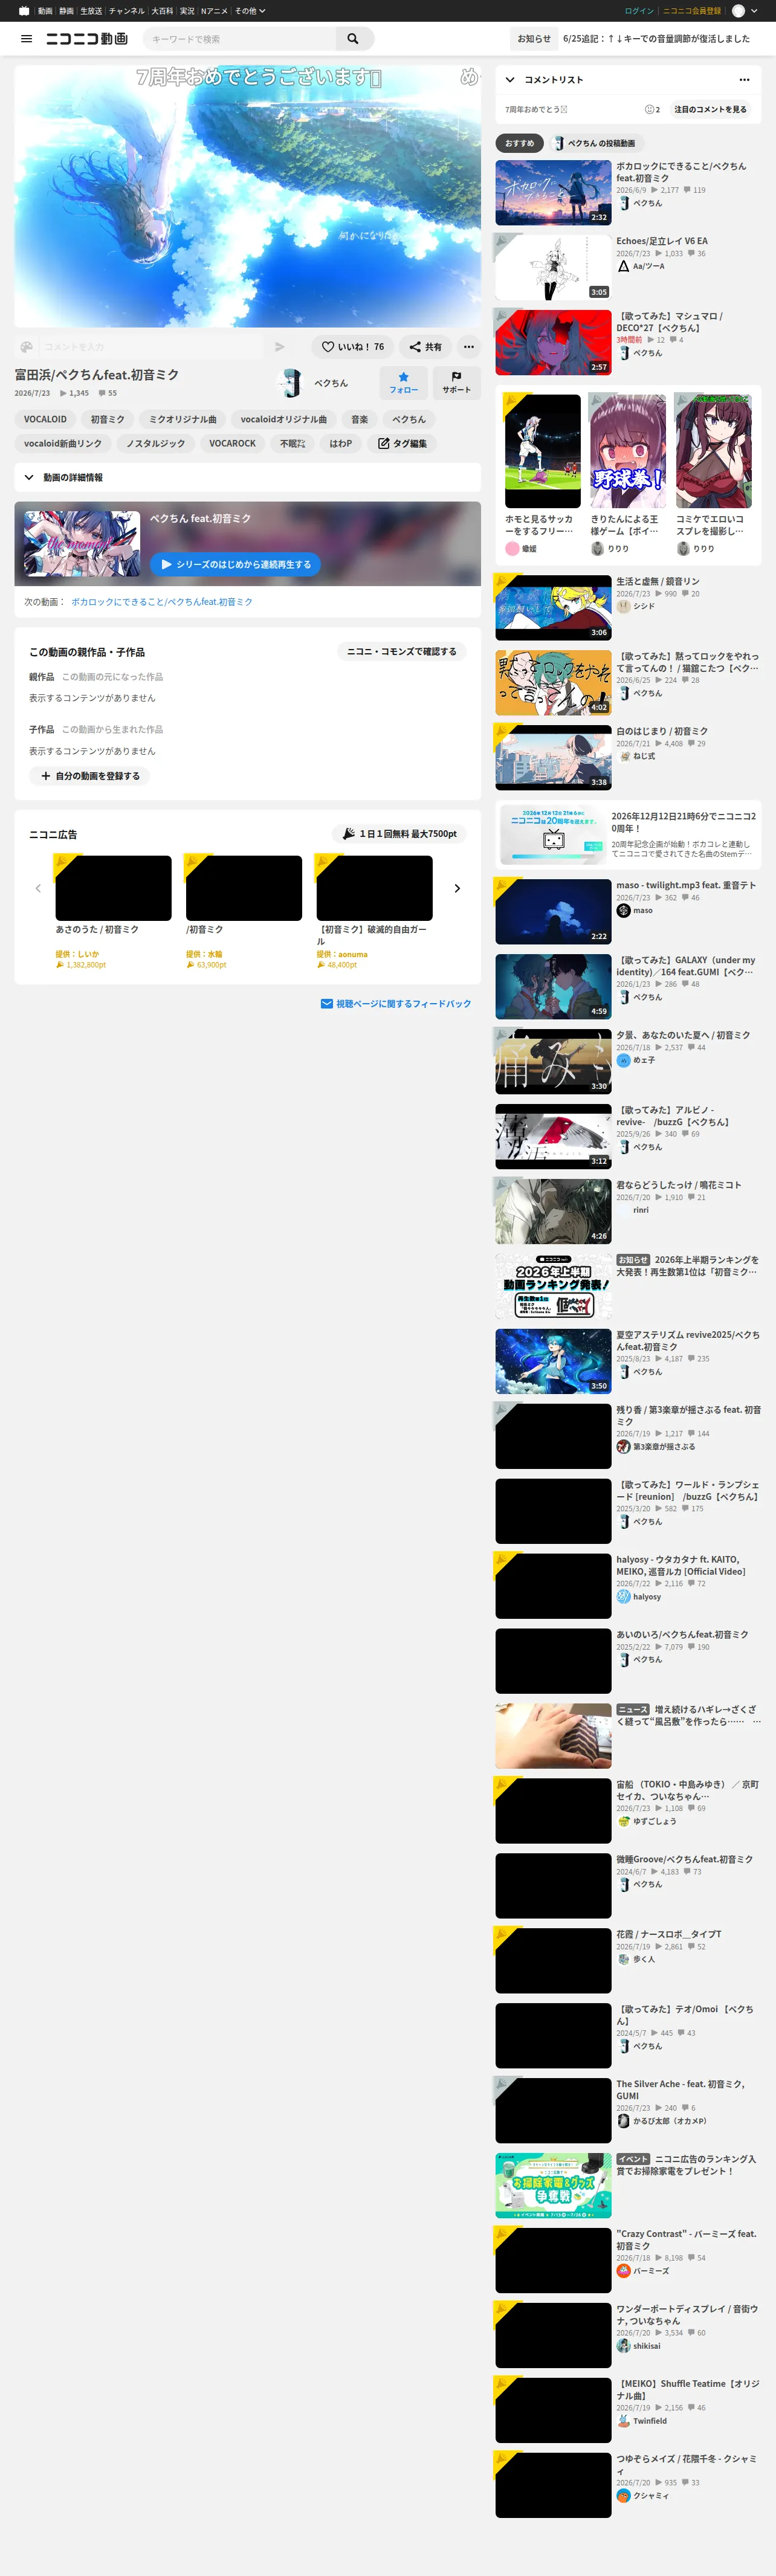This screenshot has width=776, height=2576.
Task: Click the keyword search input field
Action: tap(240, 39)
